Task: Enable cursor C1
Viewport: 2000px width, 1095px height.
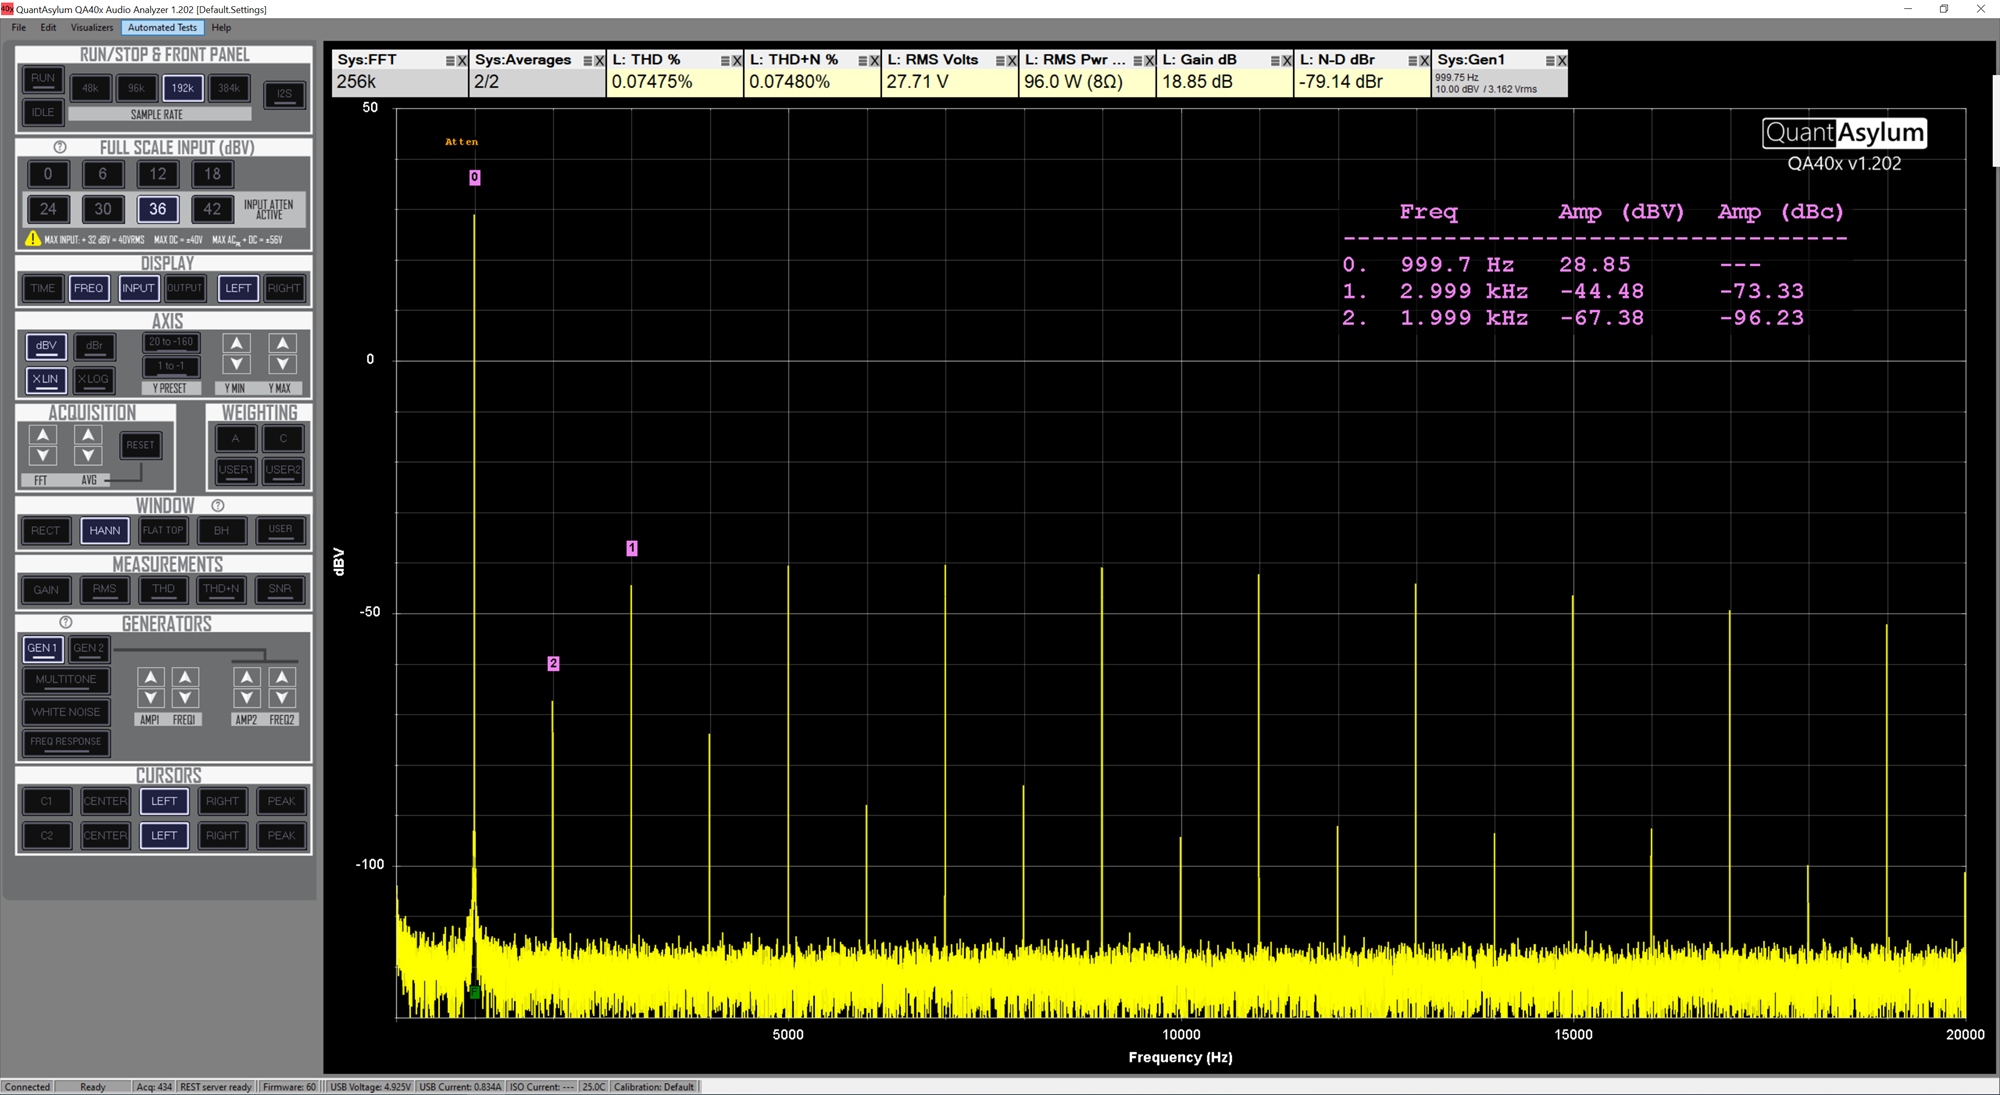Action: point(47,801)
